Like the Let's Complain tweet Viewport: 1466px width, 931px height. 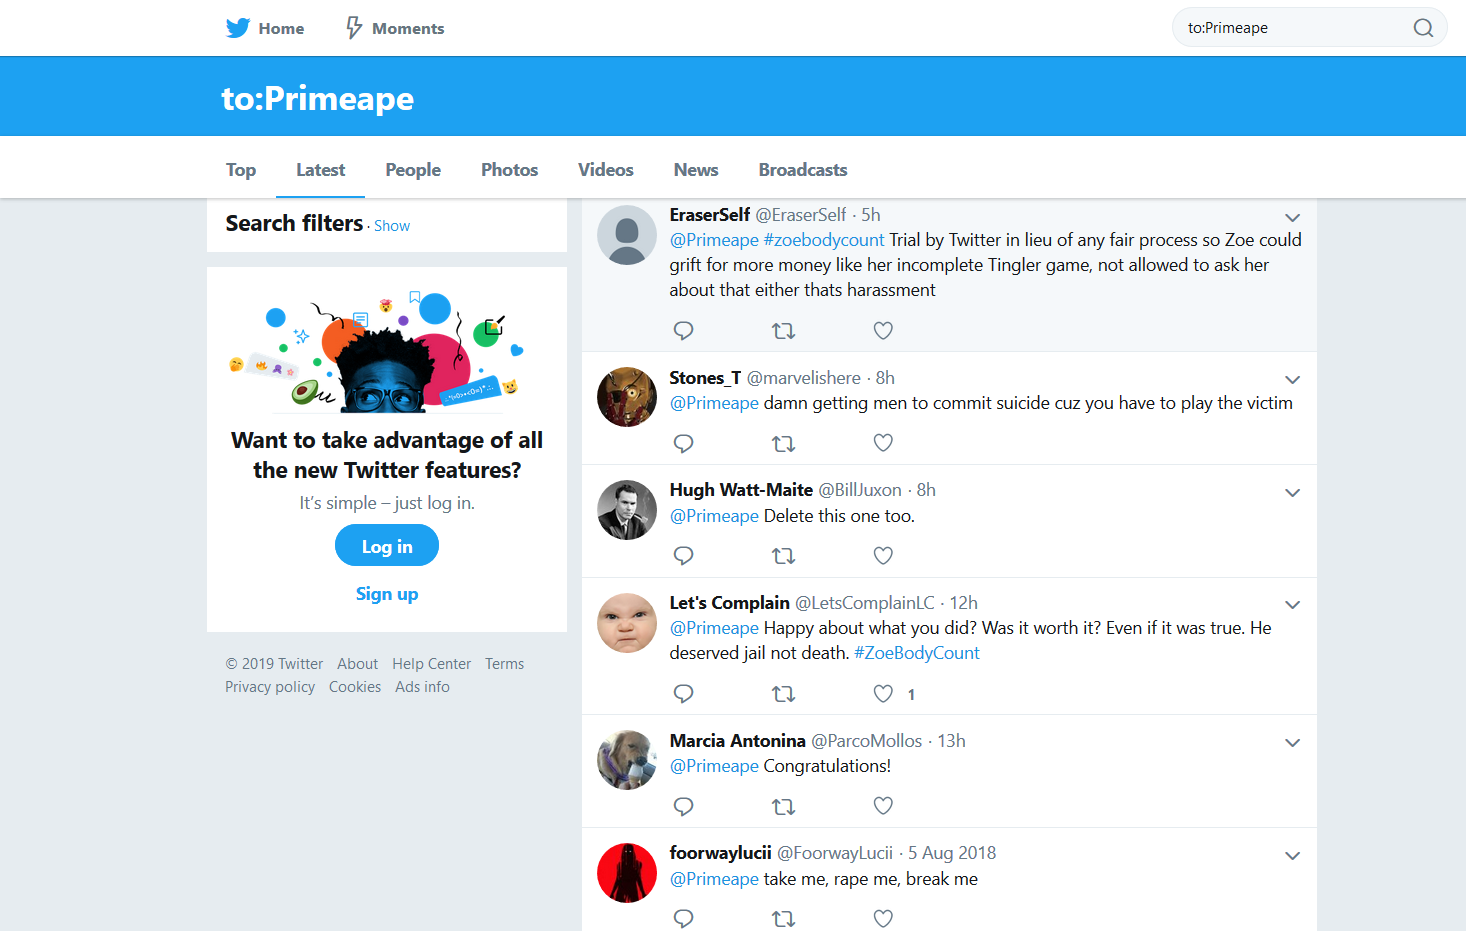(883, 694)
